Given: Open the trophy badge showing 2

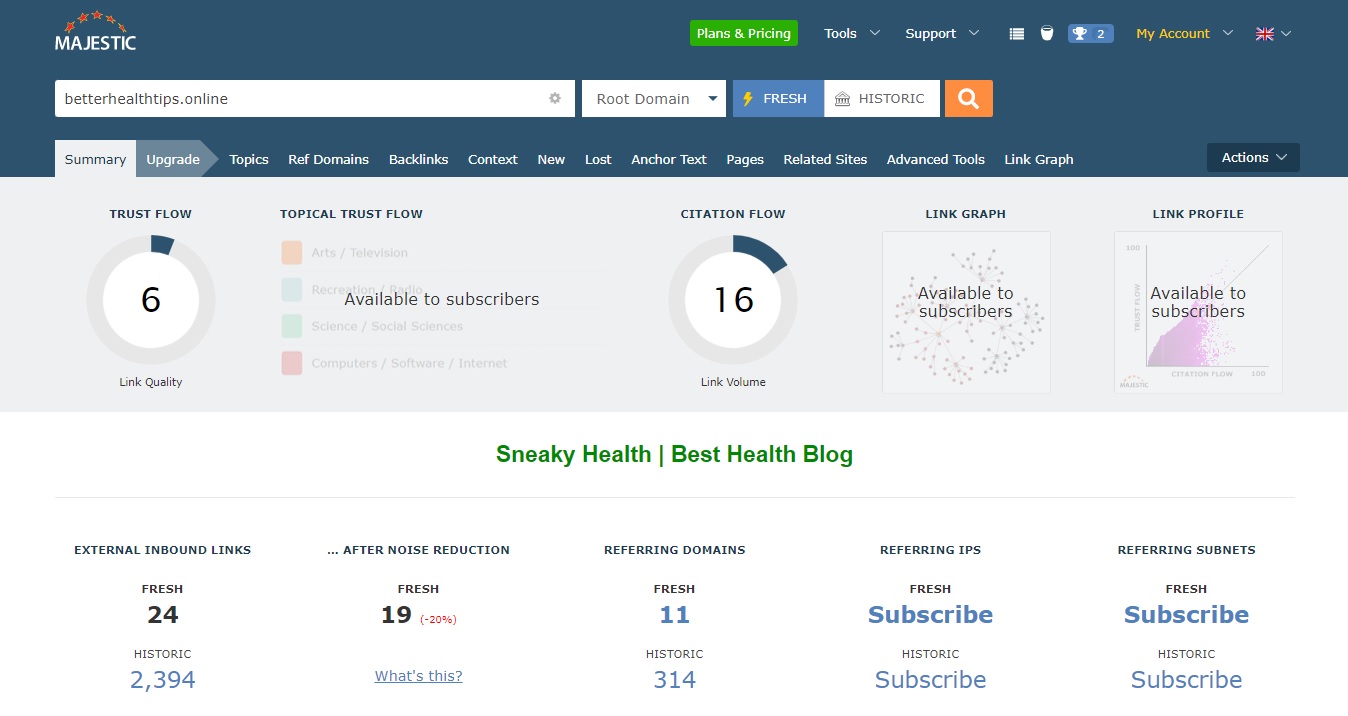Looking at the screenshot, I should coord(1090,33).
